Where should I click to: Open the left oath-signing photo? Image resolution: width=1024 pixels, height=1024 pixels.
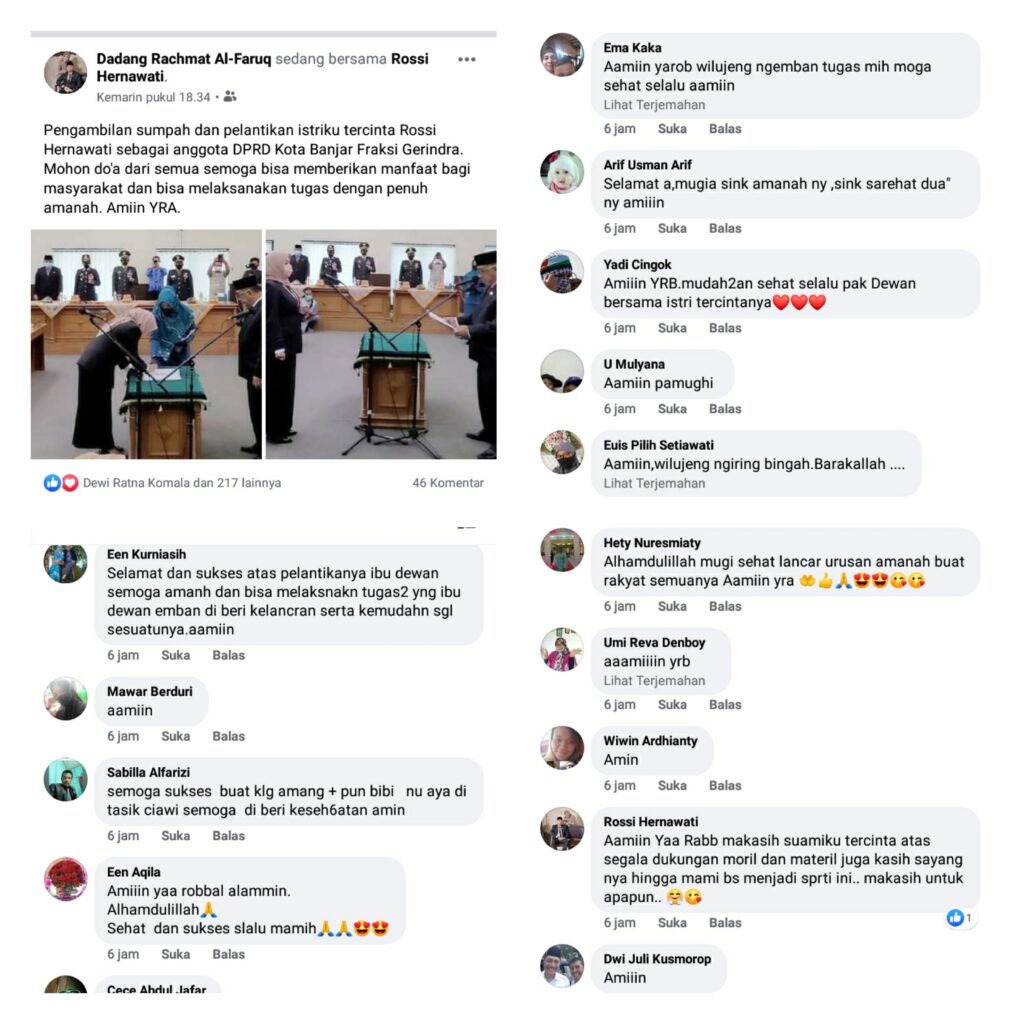click(146, 344)
